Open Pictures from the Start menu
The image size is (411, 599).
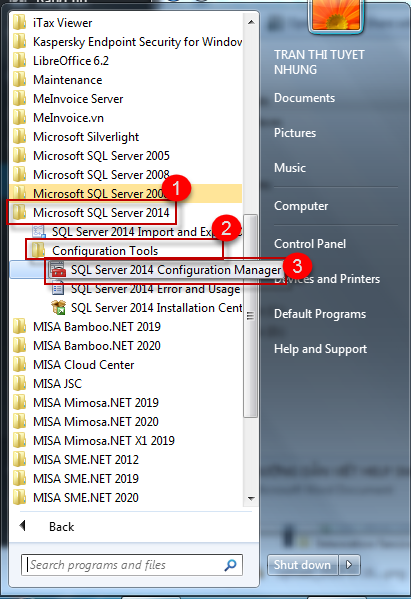pos(295,133)
